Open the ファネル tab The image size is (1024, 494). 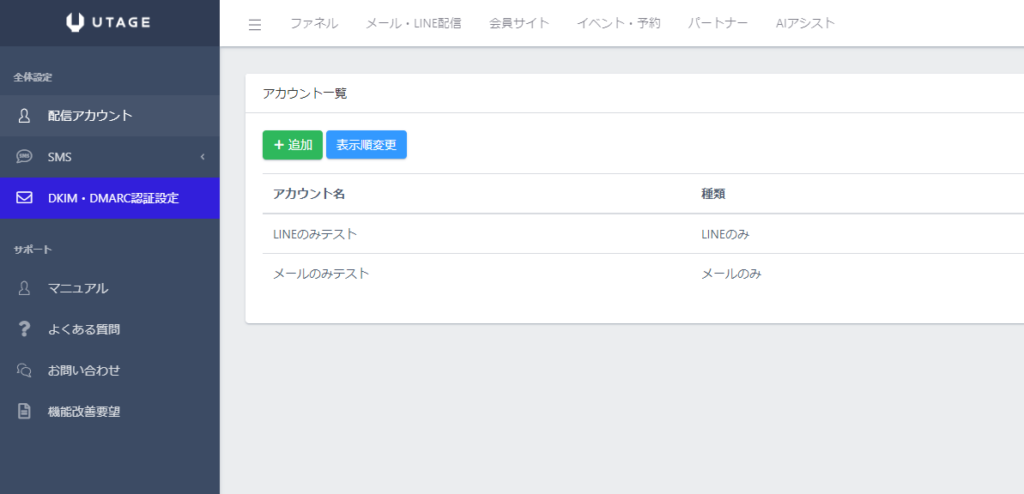(314, 23)
